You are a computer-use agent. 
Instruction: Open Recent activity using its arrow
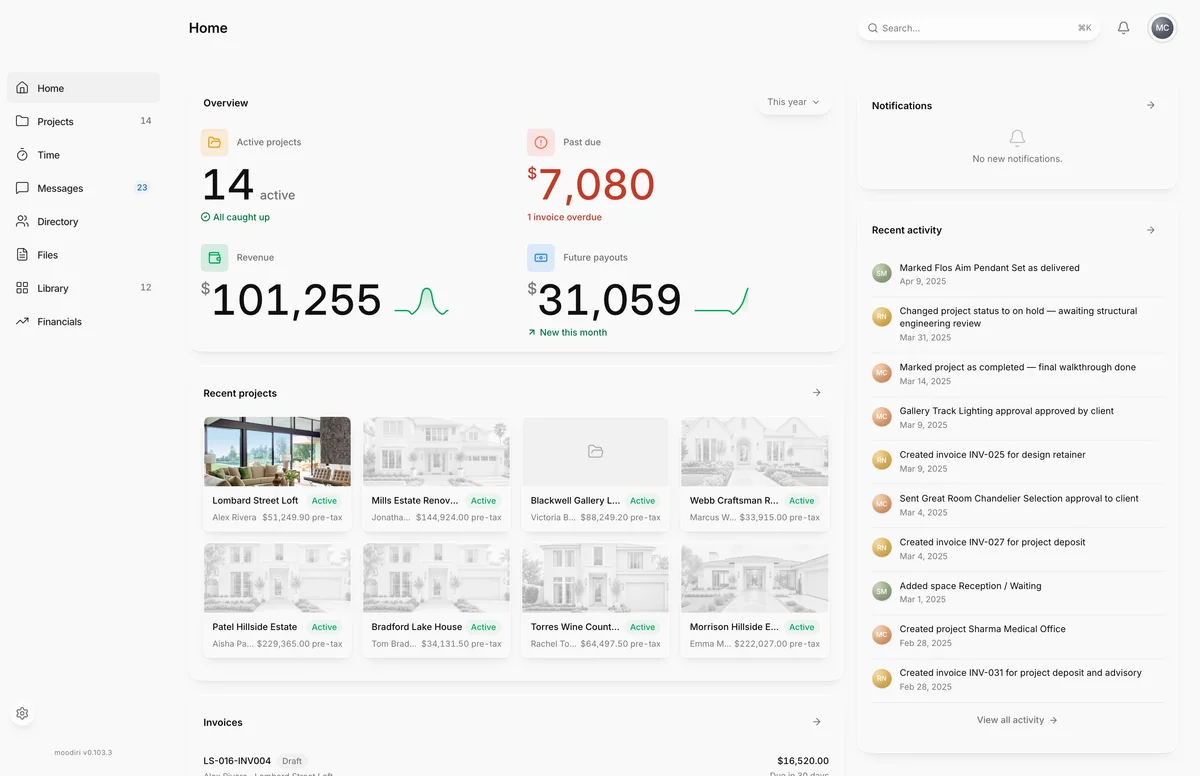(1151, 230)
